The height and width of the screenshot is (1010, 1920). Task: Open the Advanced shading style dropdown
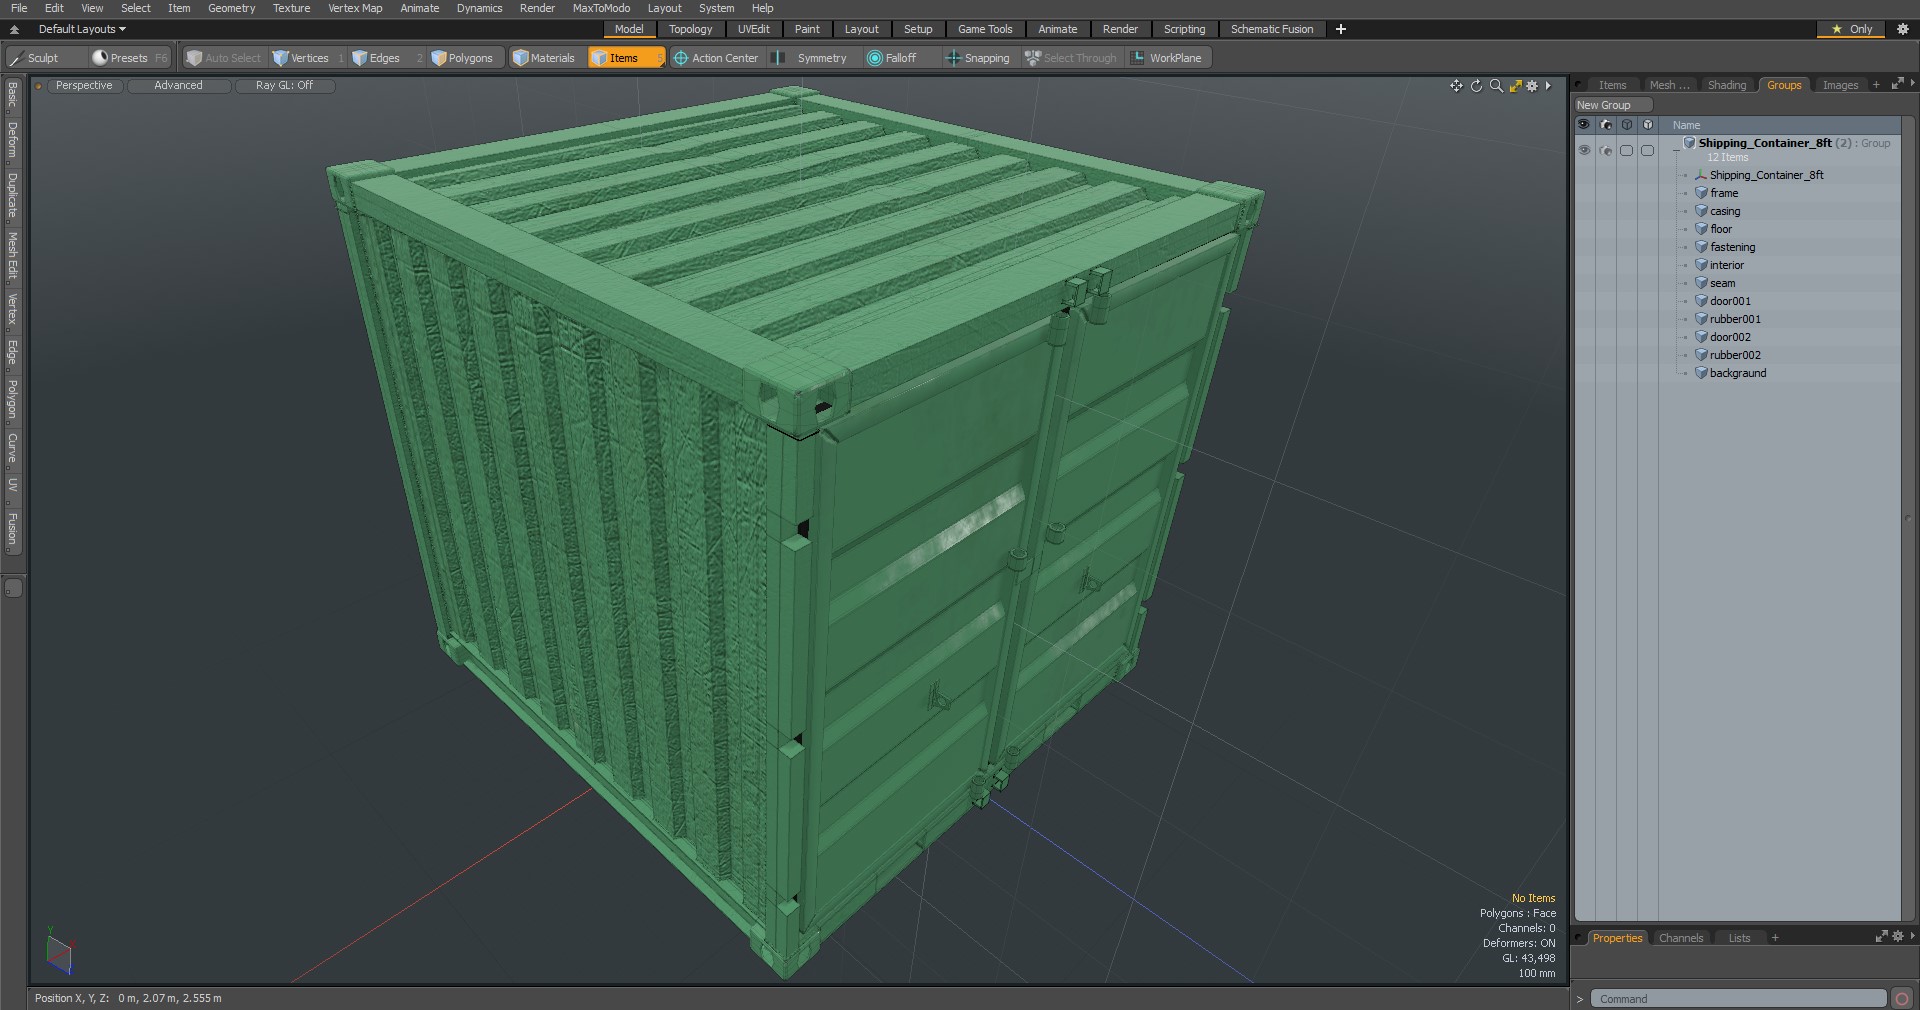point(178,86)
